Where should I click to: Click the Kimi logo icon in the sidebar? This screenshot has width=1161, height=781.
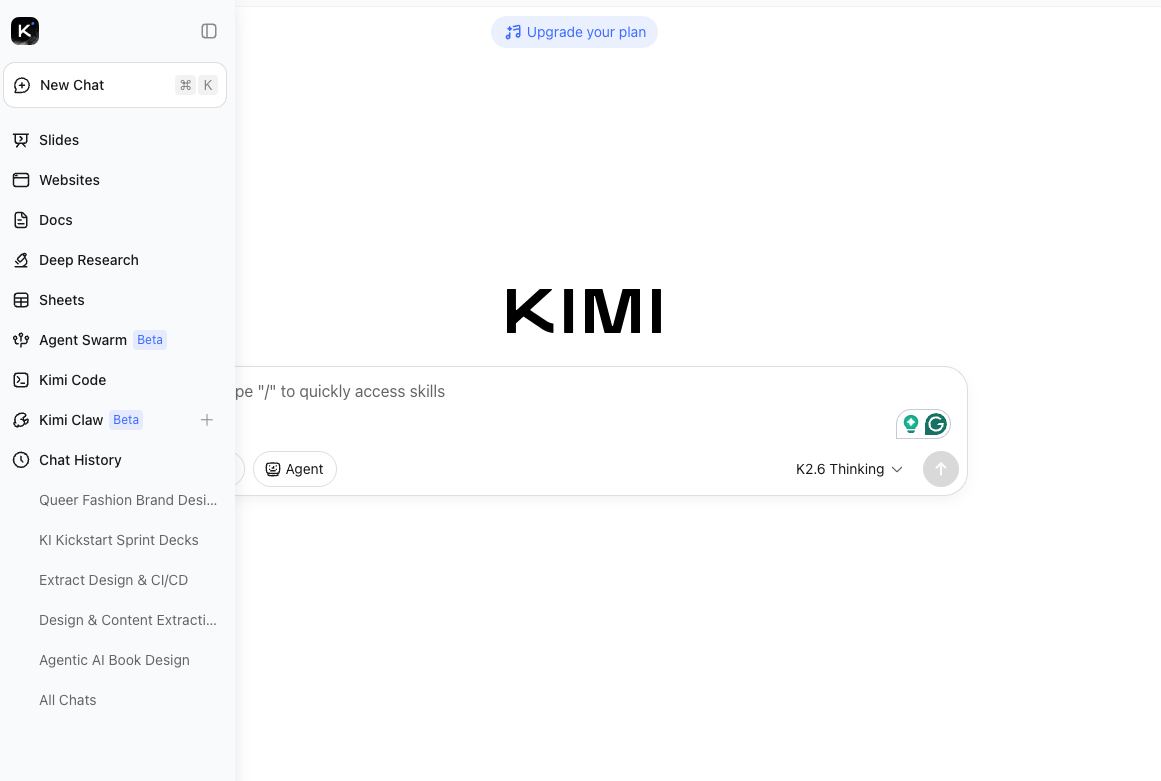[x=24, y=31]
